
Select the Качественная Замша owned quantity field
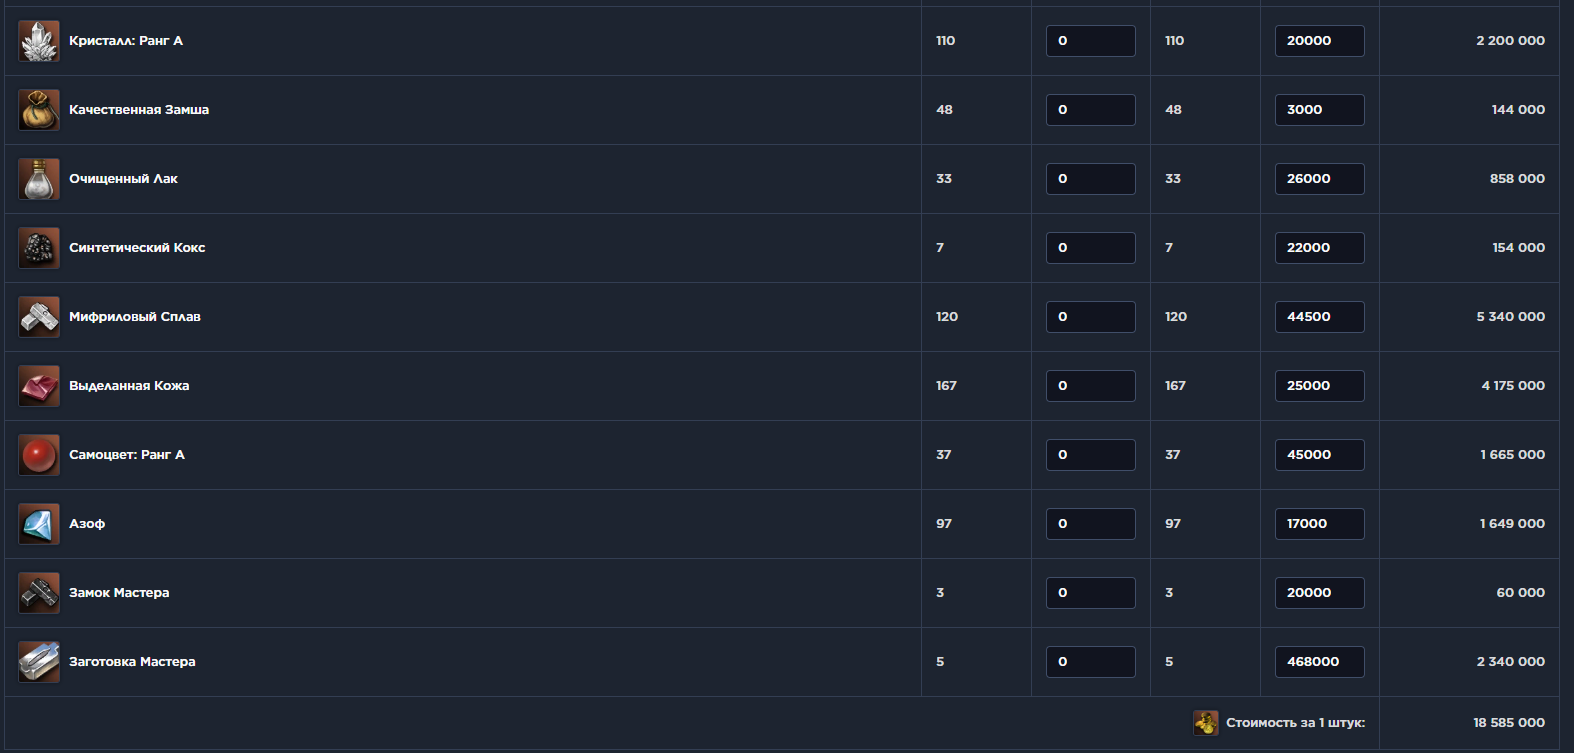(1090, 110)
